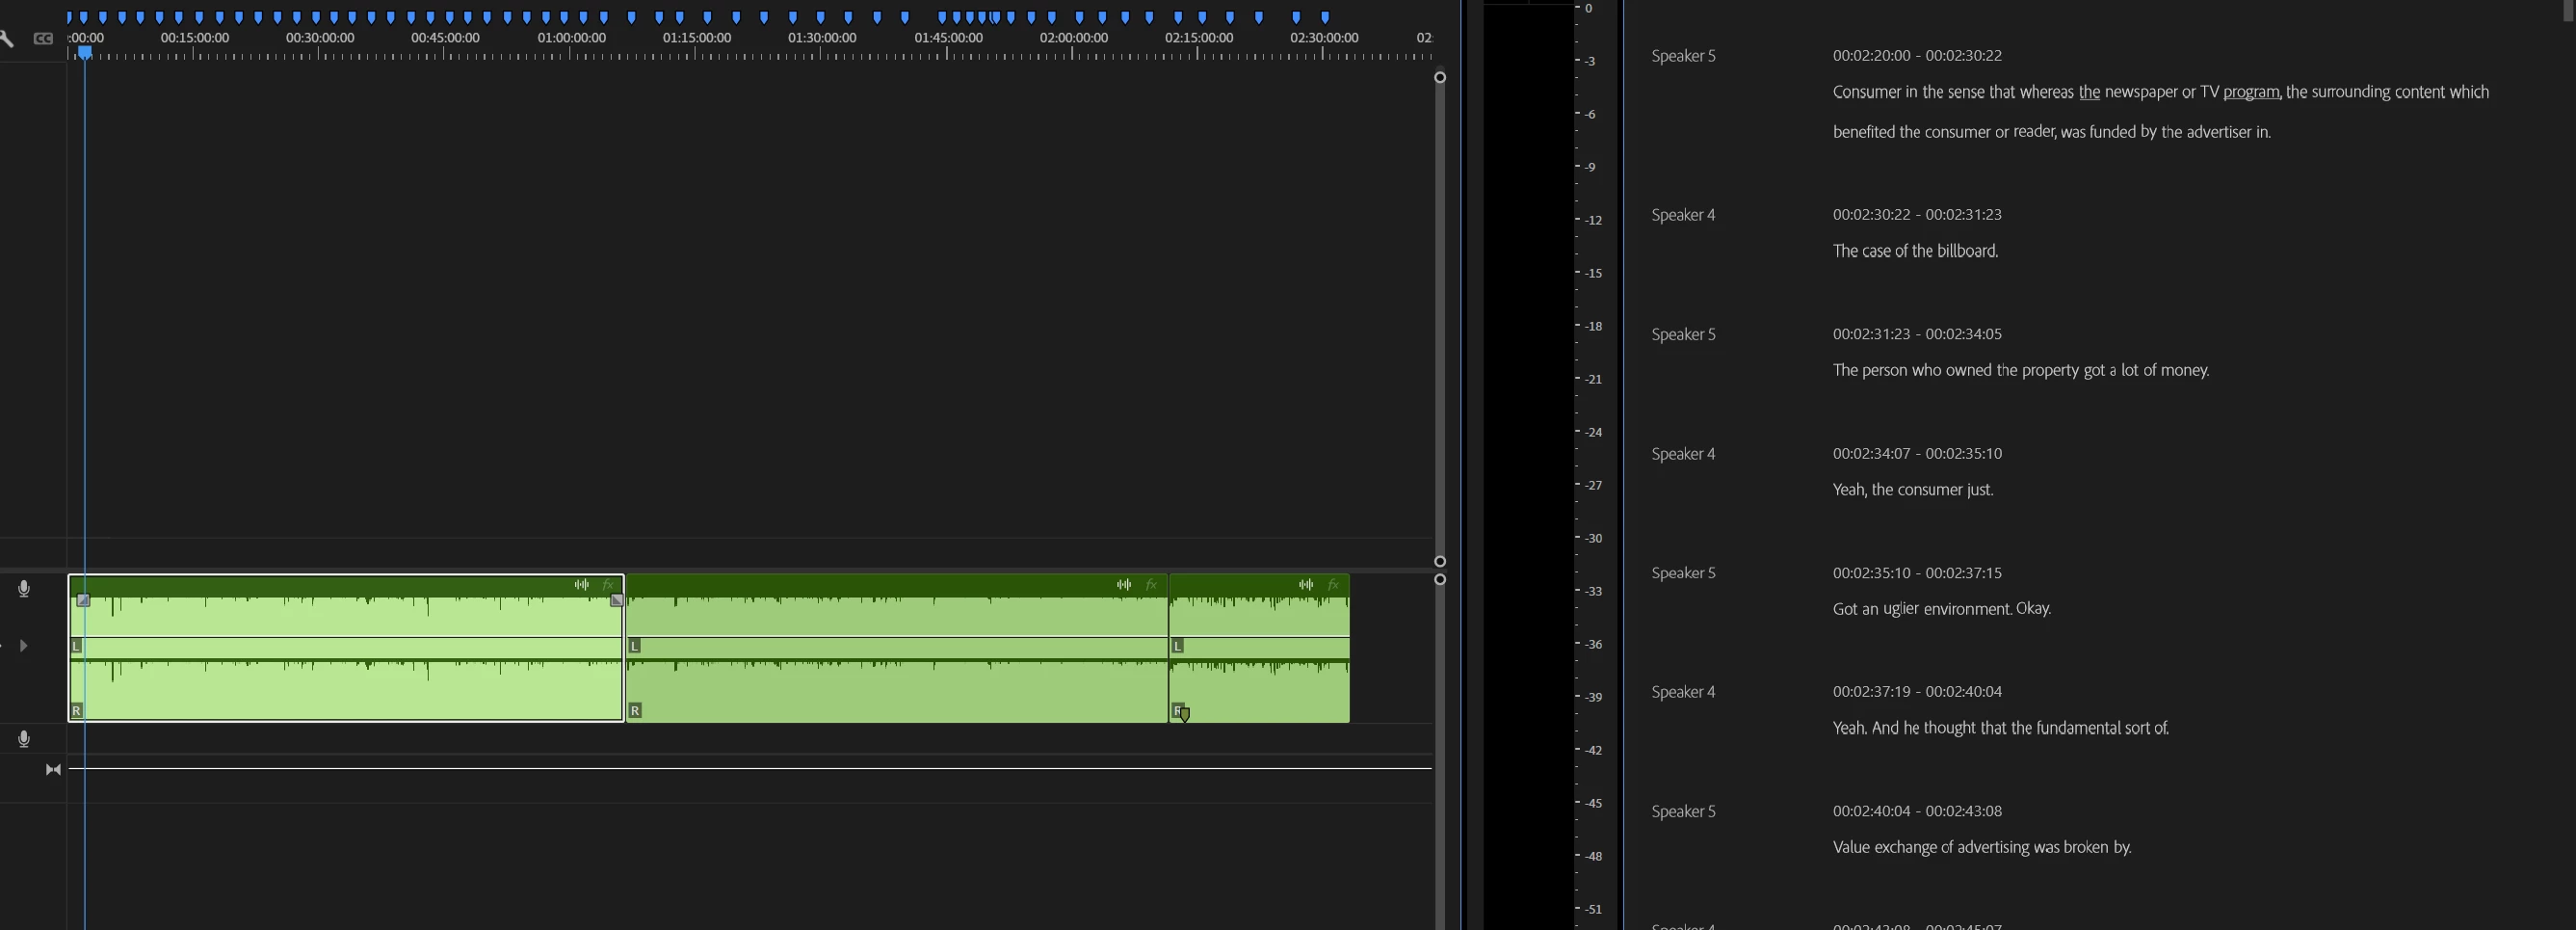Click the mix track volume line
The width and height of the screenshot is (2576, 930).
pos(750,769)
